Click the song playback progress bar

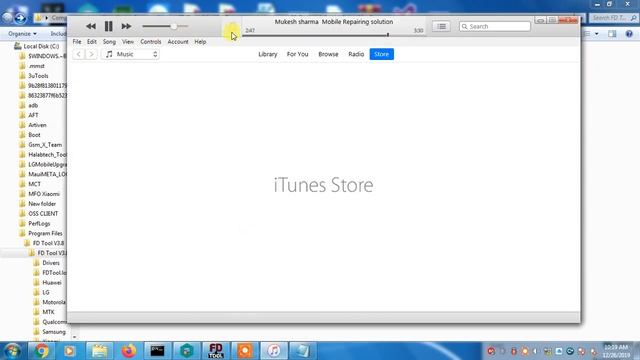[x=333, y=36]
